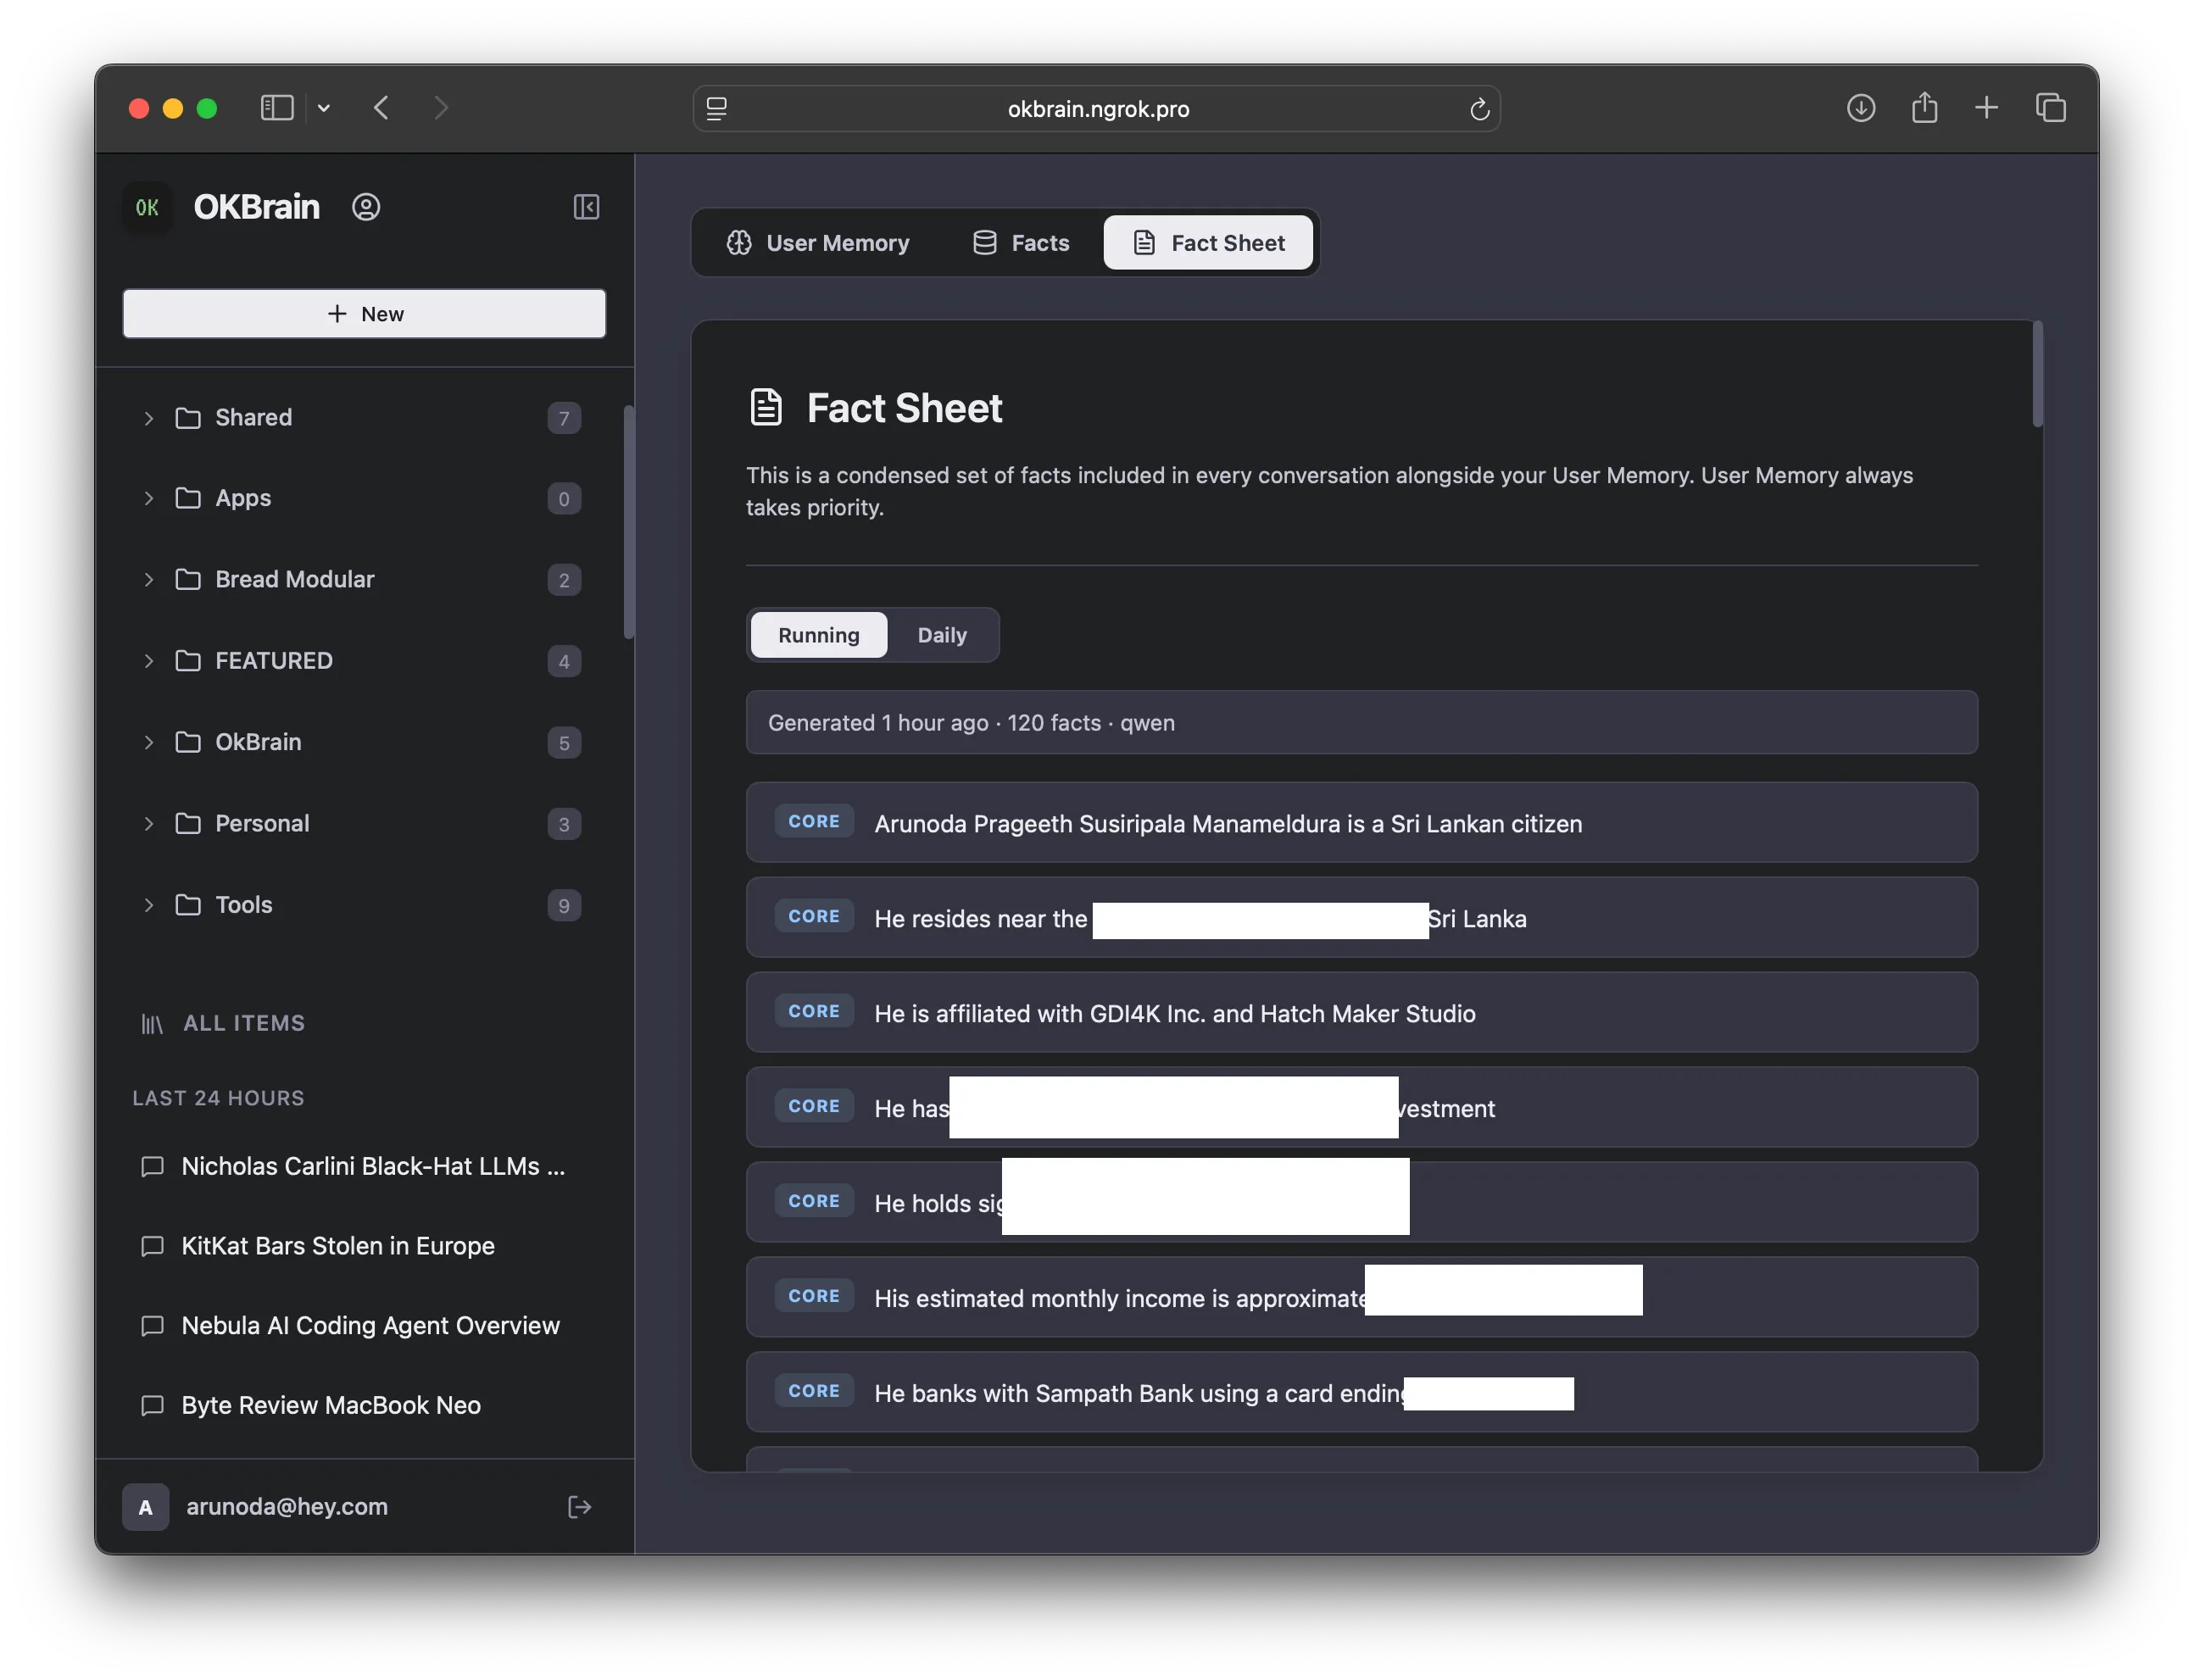Collapse the sidebar using the panel icon
The width and height of the screenshot is (2194, 1680).
[587, 207]
